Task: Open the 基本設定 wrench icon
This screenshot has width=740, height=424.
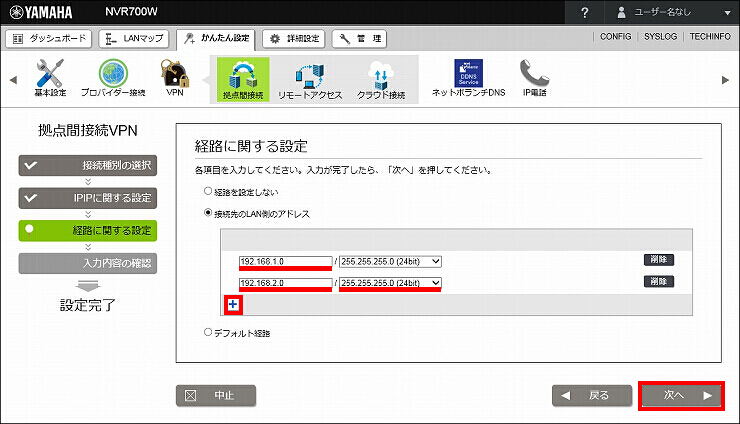Action: (50, 77)
